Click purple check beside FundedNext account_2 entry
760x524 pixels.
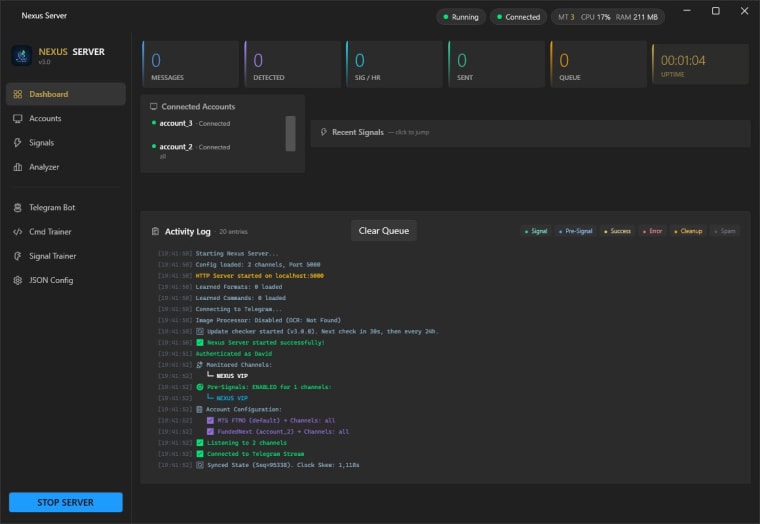point(210,431)
